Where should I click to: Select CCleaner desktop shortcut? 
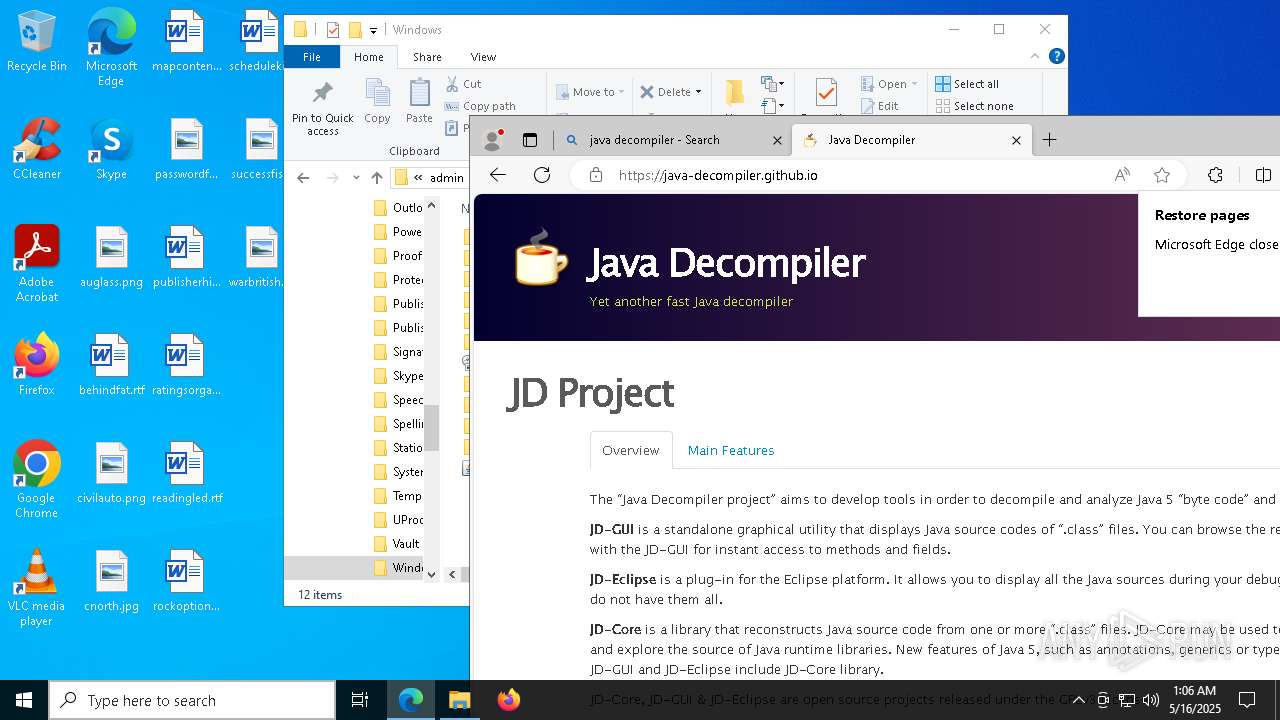(37, 150)
